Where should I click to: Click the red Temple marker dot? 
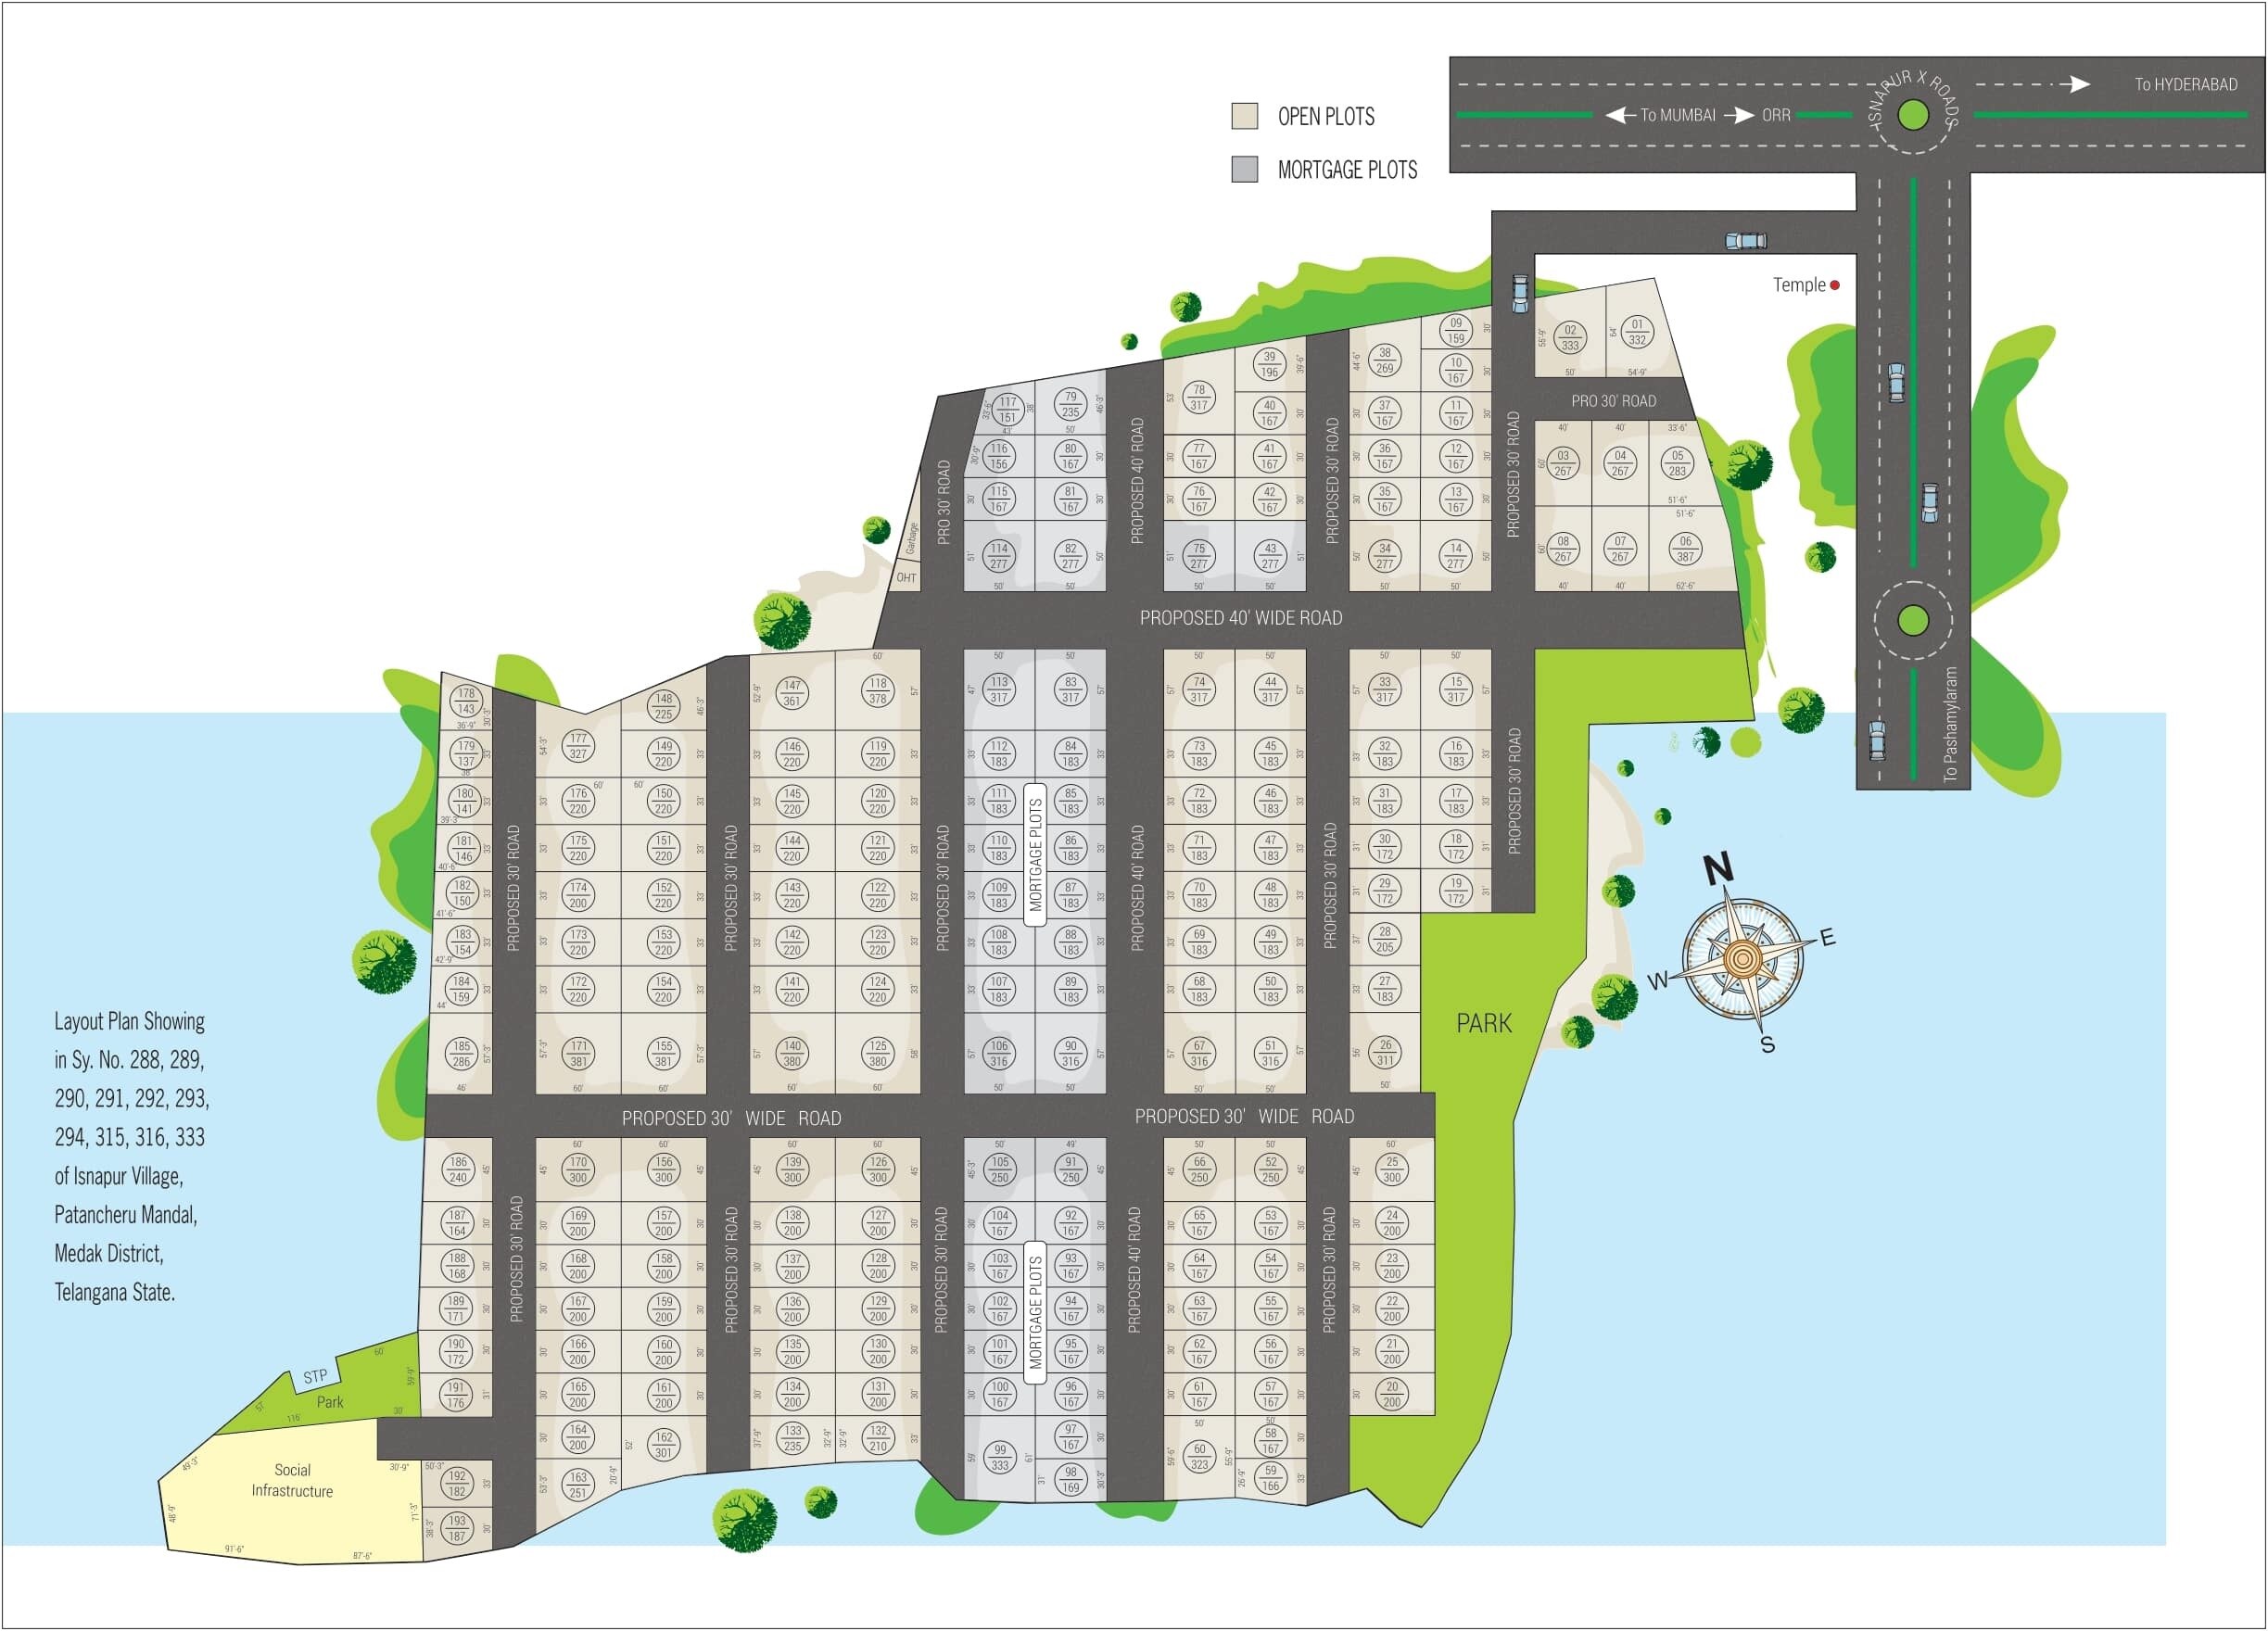(x=1835, y=285)
